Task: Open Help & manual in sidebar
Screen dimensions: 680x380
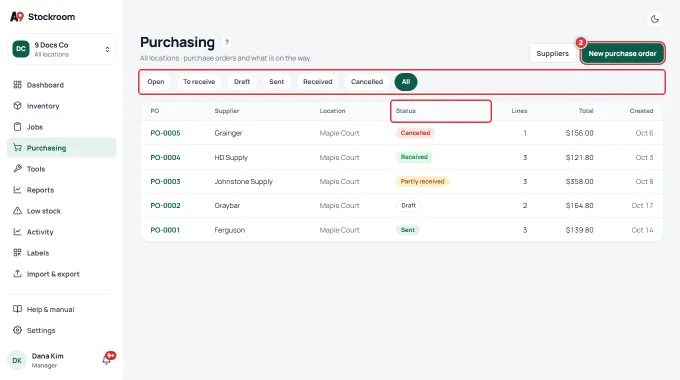Action: [62, 309]
